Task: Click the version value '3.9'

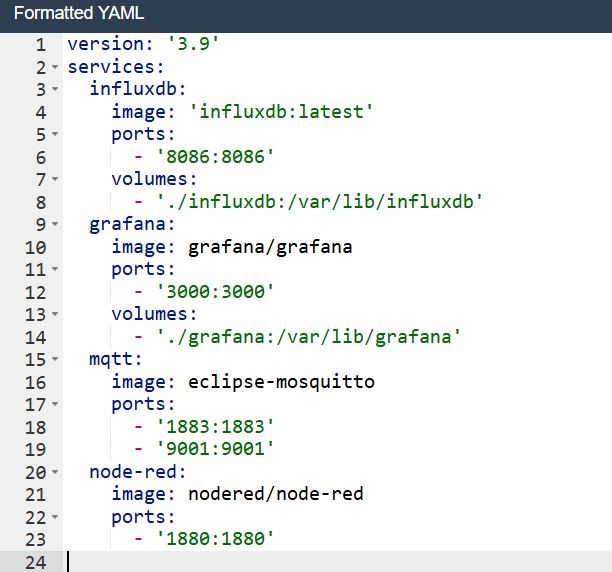Action: click(193, 44)
